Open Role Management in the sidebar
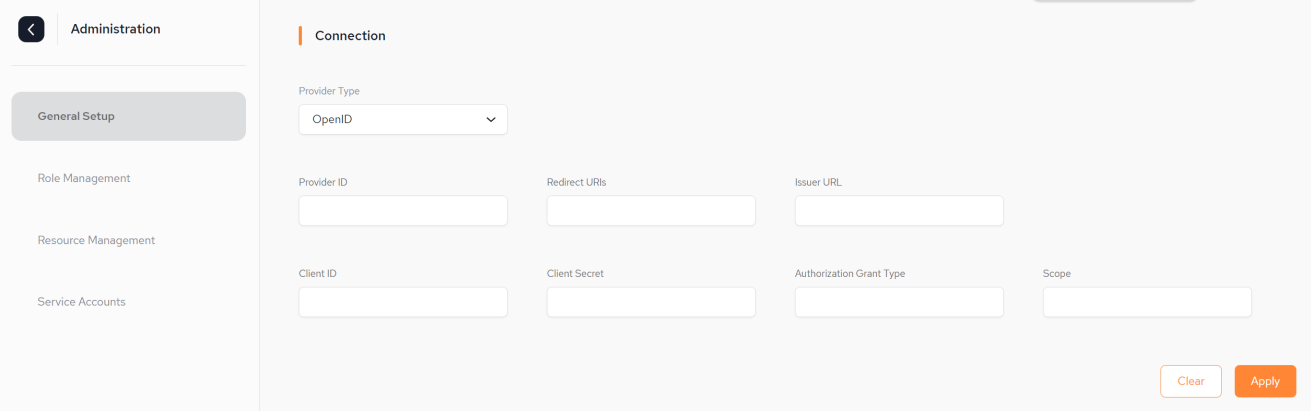 coord(84,178)
